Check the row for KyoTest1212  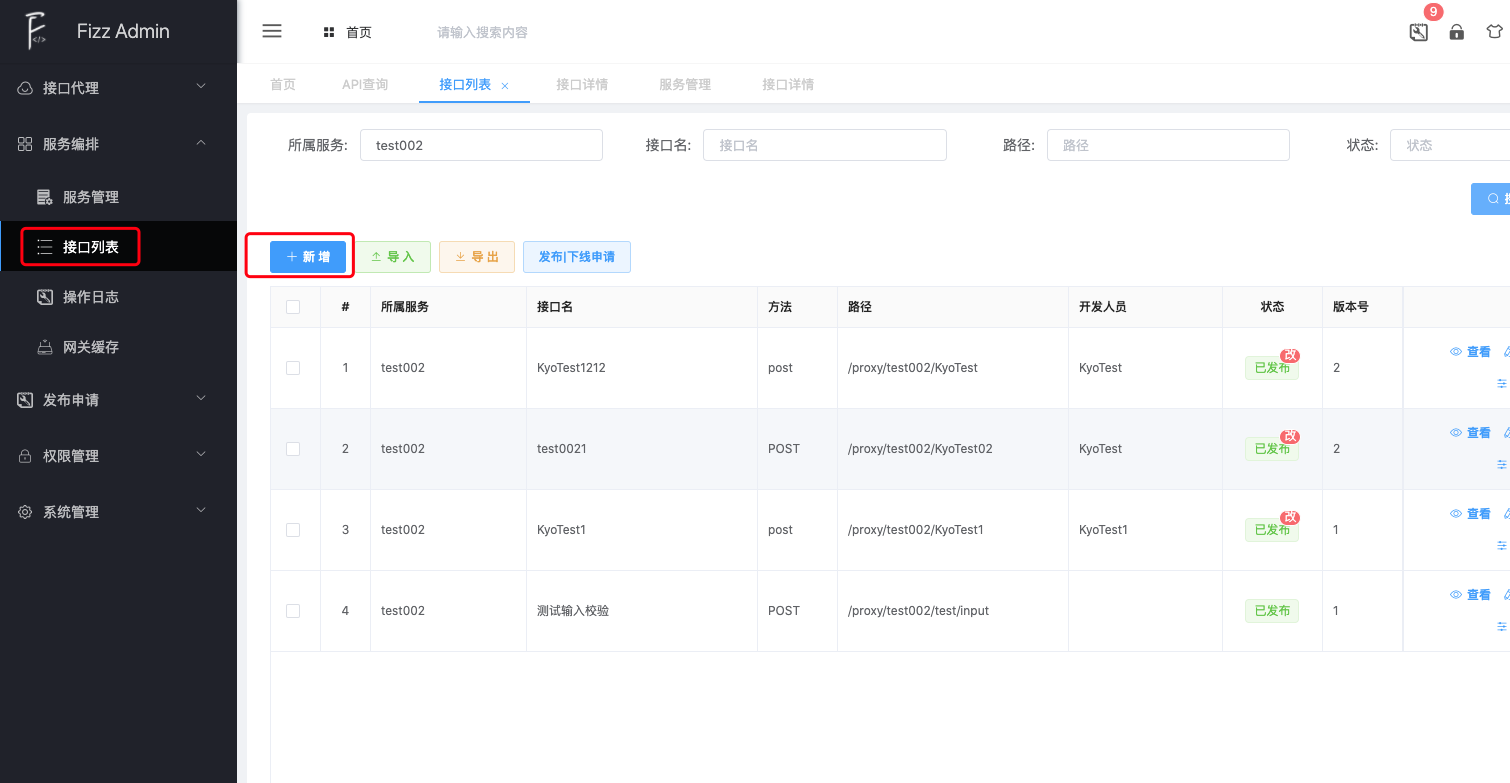pyautogui.click(x=293, y=368)
